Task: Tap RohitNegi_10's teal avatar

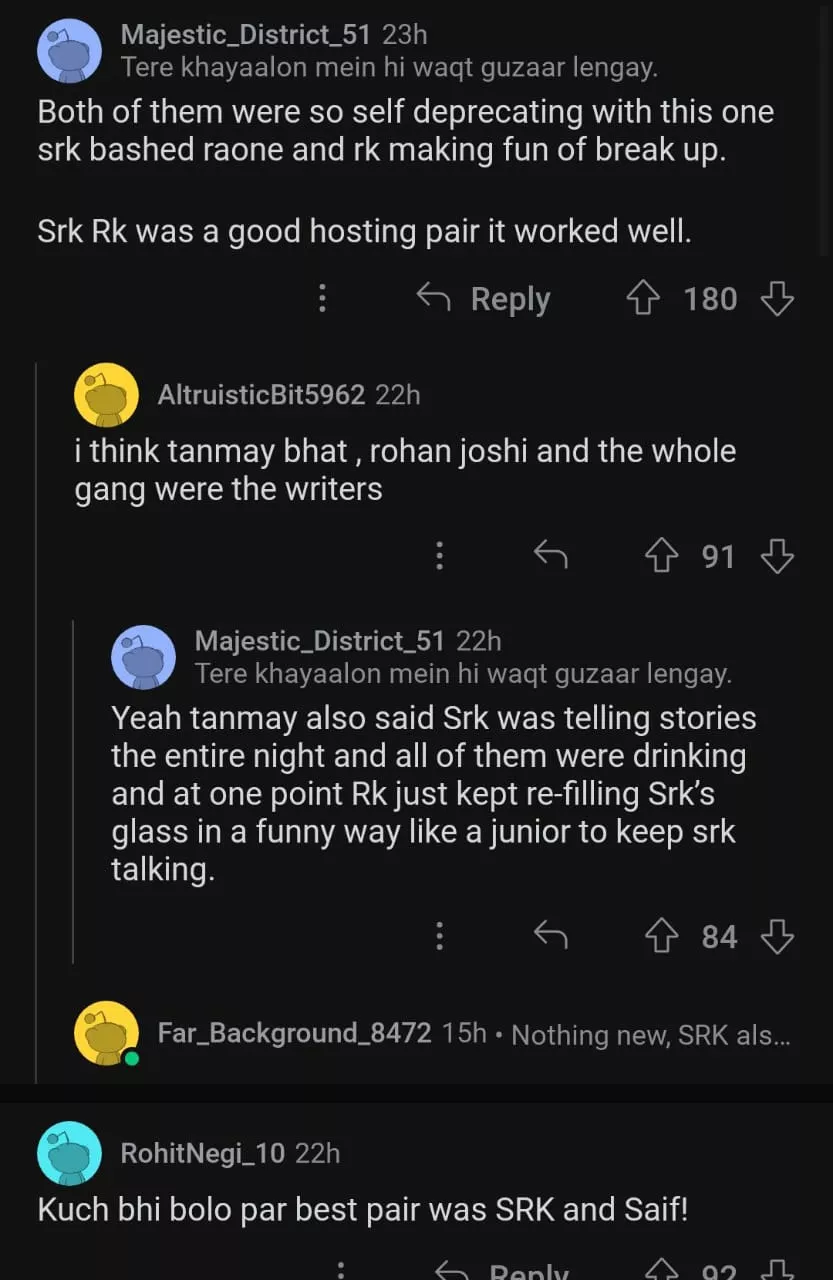Action: 69,1153
